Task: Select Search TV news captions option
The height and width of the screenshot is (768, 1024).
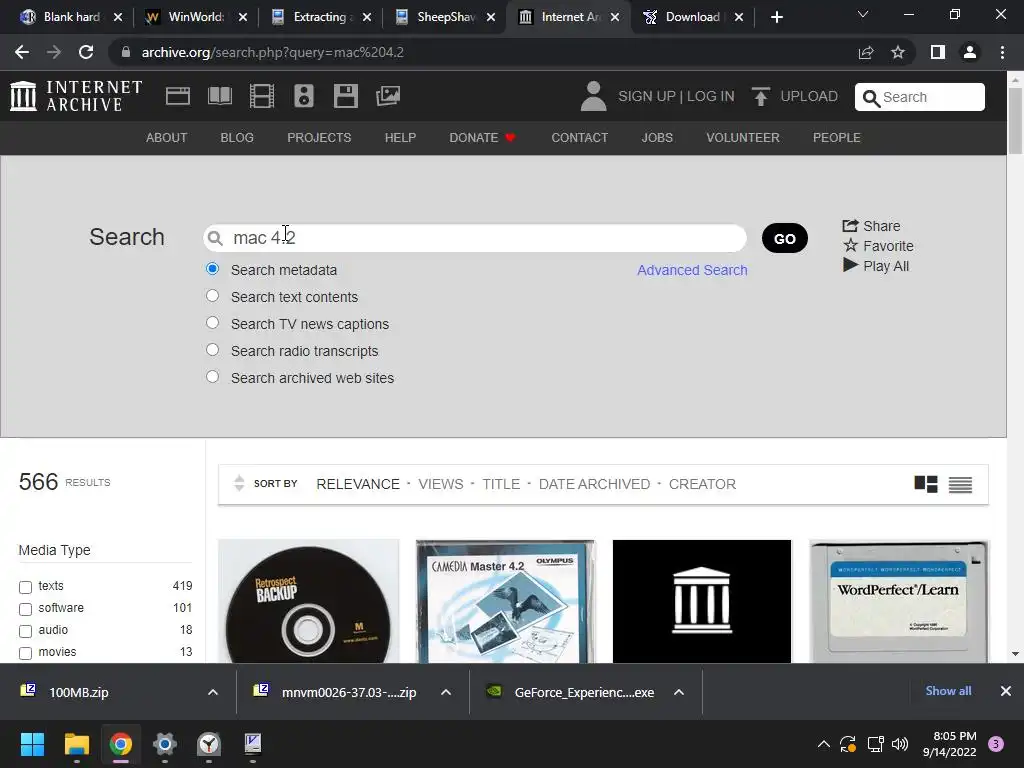Action: tap(212, 323)
